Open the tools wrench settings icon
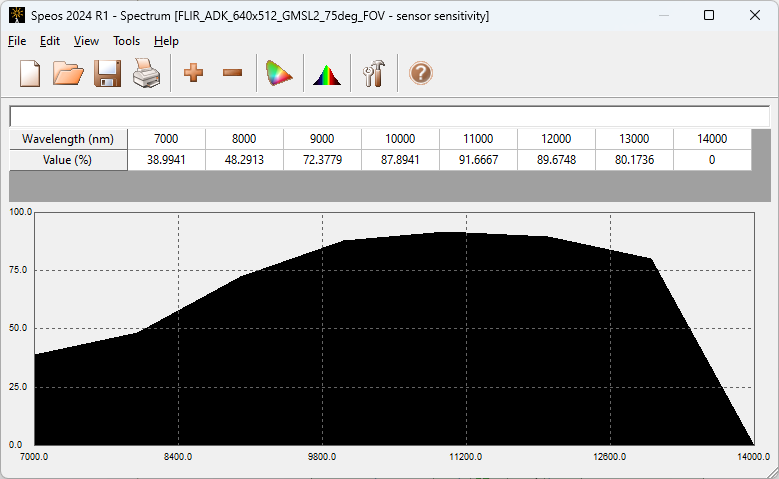779x479 pixels. 374,74
